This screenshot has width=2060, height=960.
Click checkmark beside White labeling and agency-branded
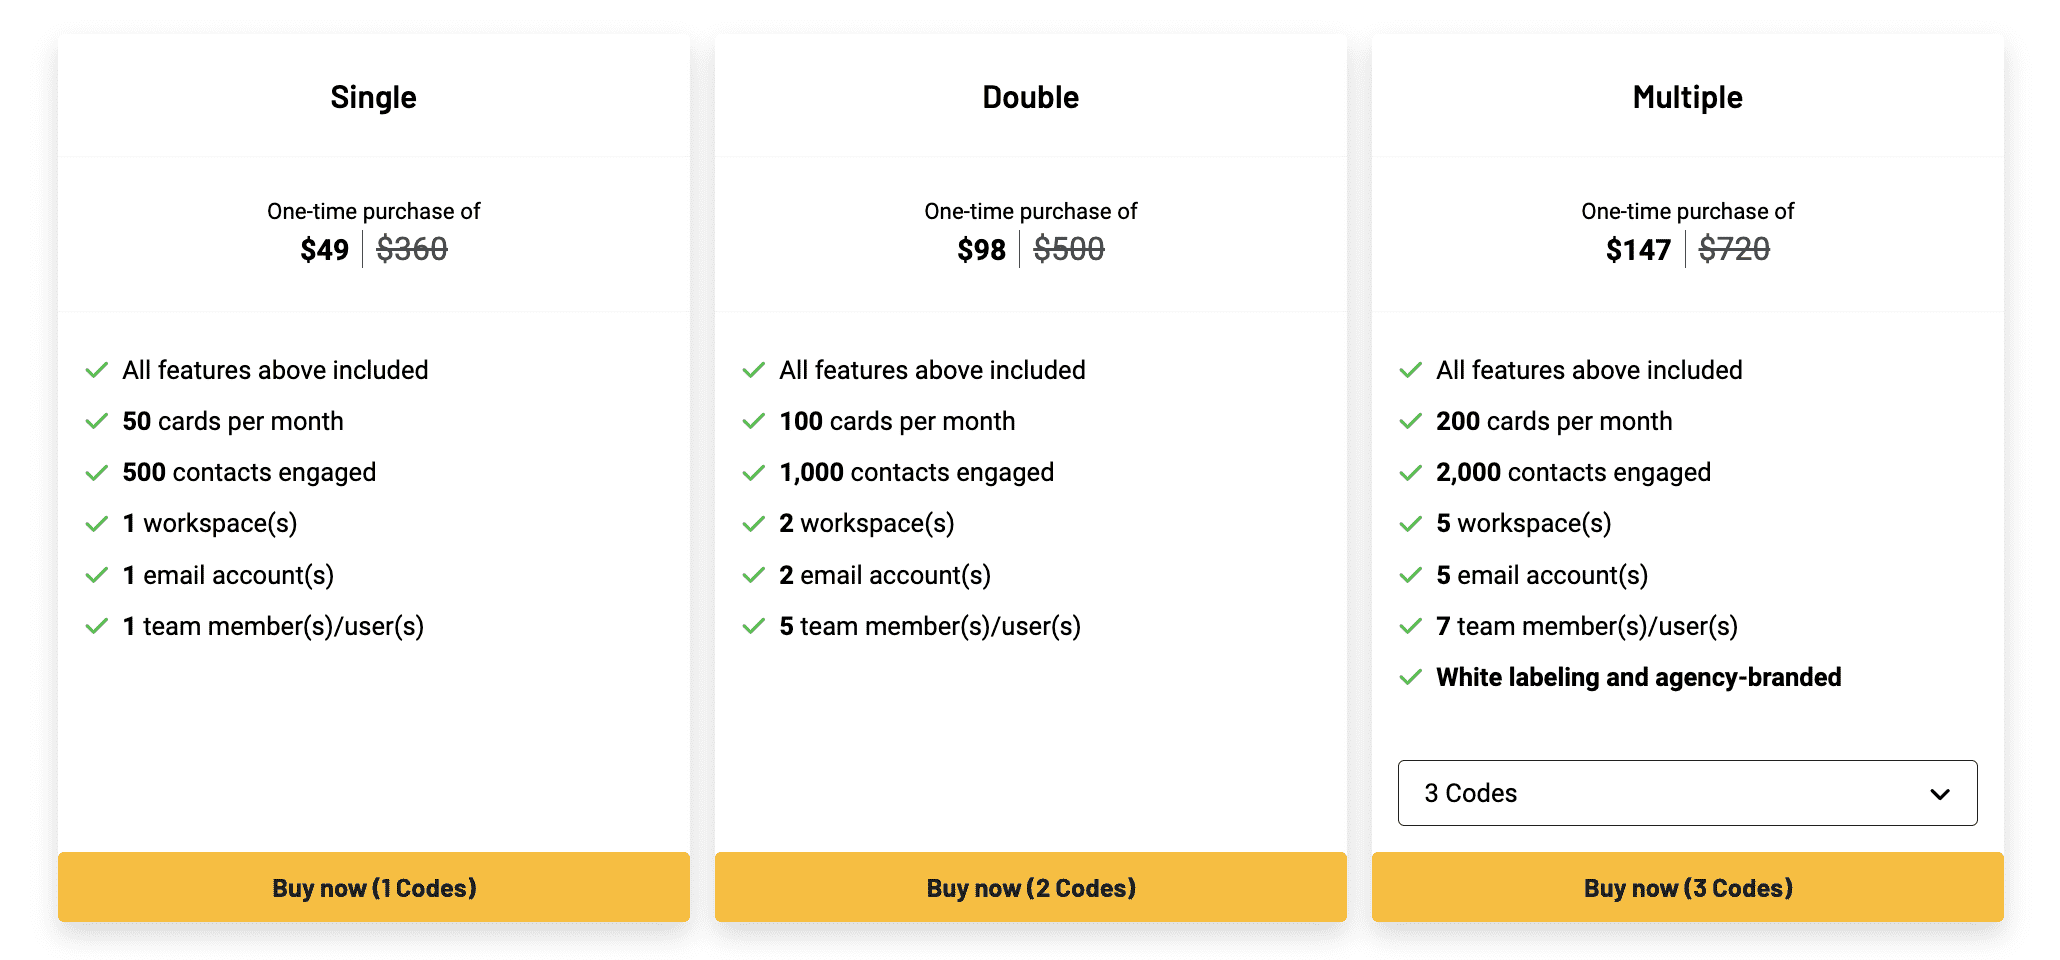click(x=1411, y=678)
